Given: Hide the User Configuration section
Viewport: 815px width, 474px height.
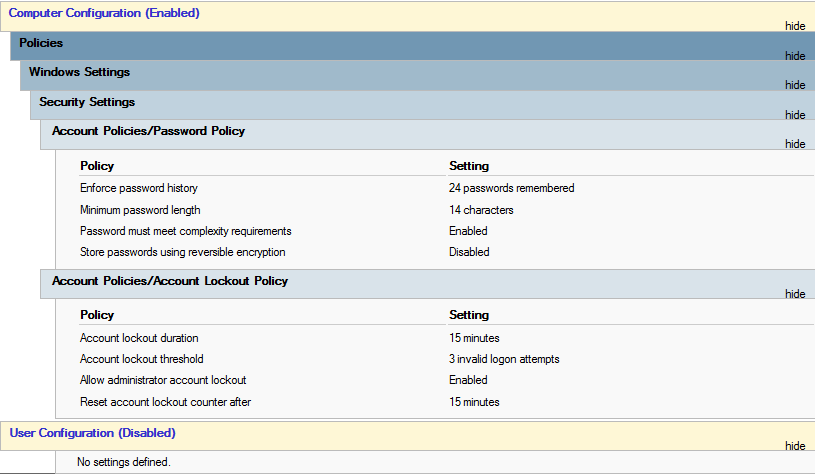Looking at the screenshot, I should [x=795, y=446].
